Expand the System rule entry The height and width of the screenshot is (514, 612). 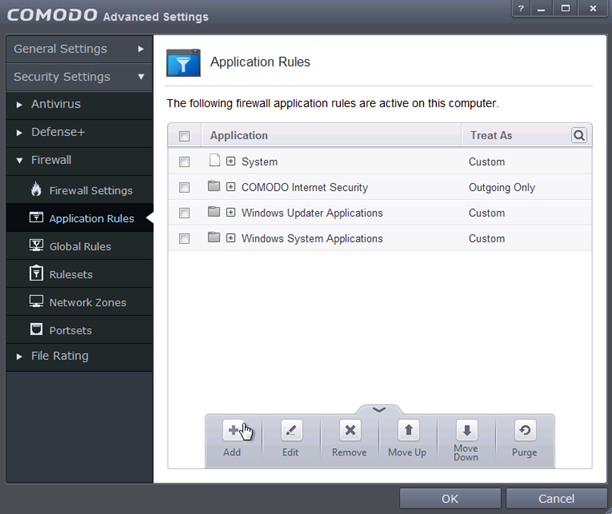(231, 161)
